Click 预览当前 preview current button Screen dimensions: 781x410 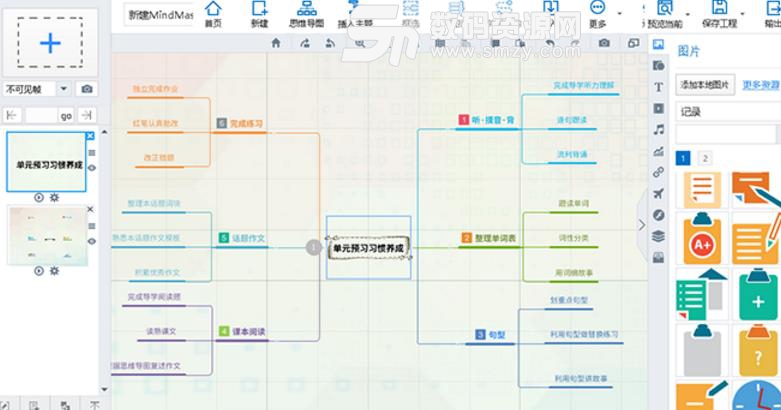665,14
